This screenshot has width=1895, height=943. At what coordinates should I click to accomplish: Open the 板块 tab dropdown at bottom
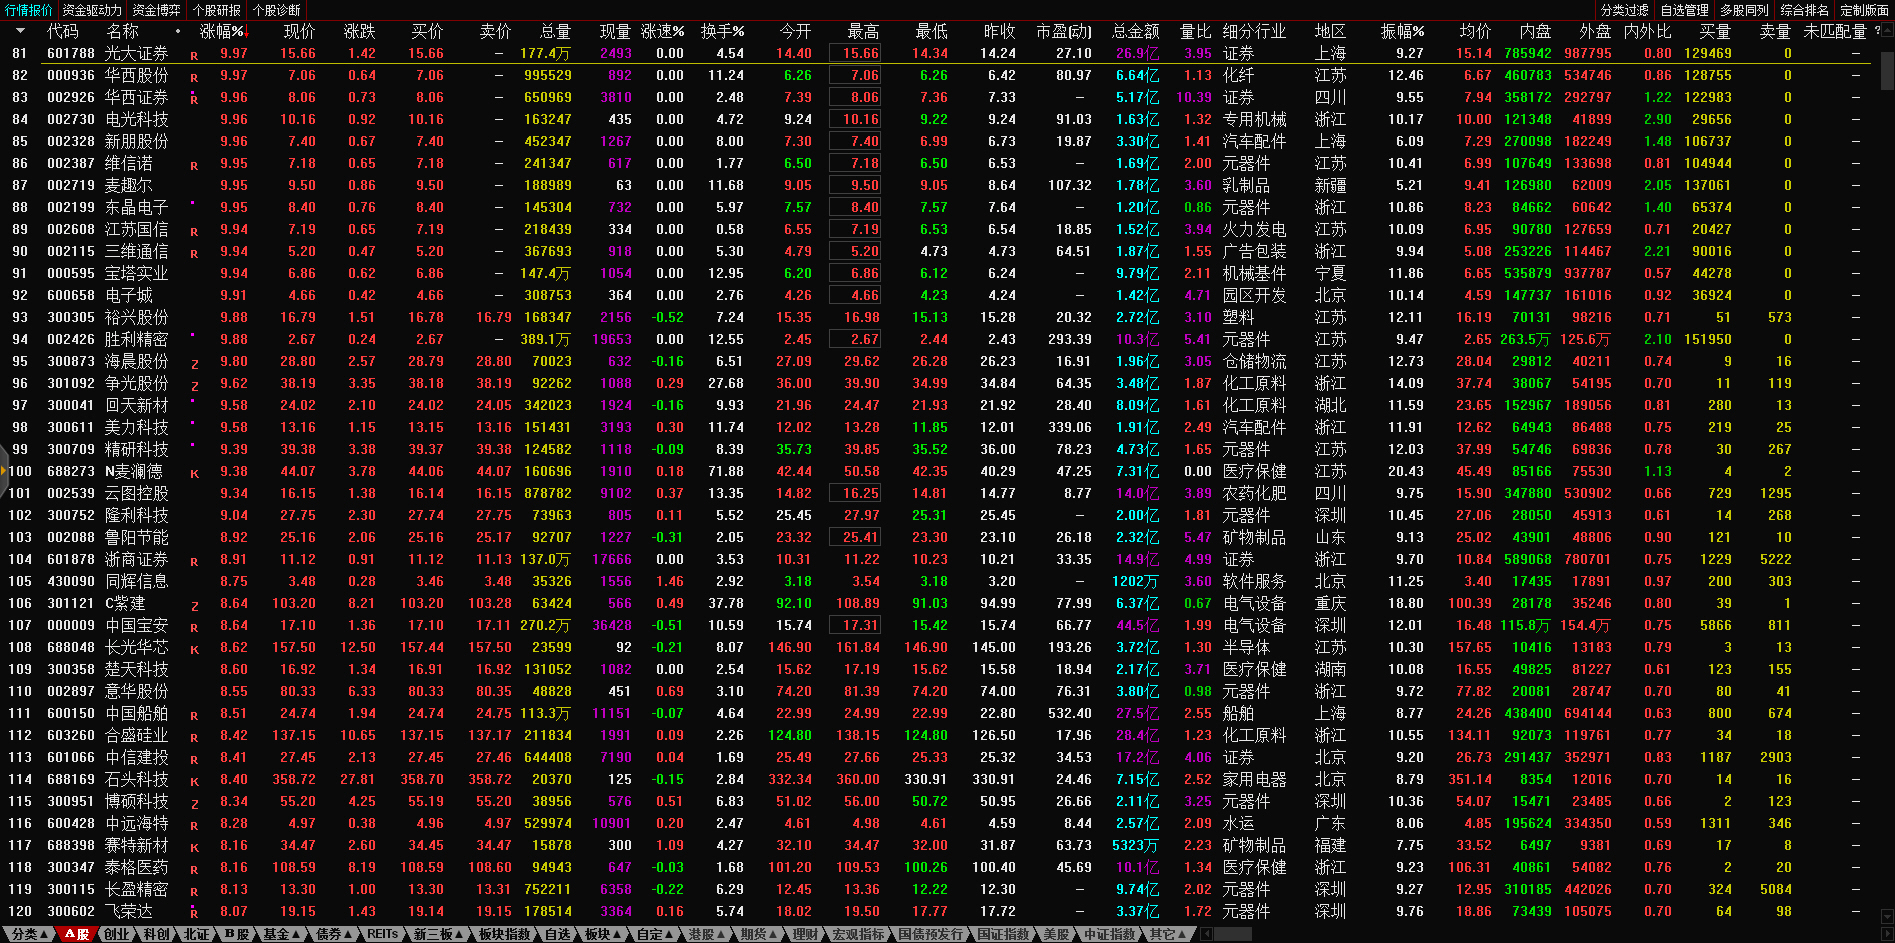(x=601, y=934)
